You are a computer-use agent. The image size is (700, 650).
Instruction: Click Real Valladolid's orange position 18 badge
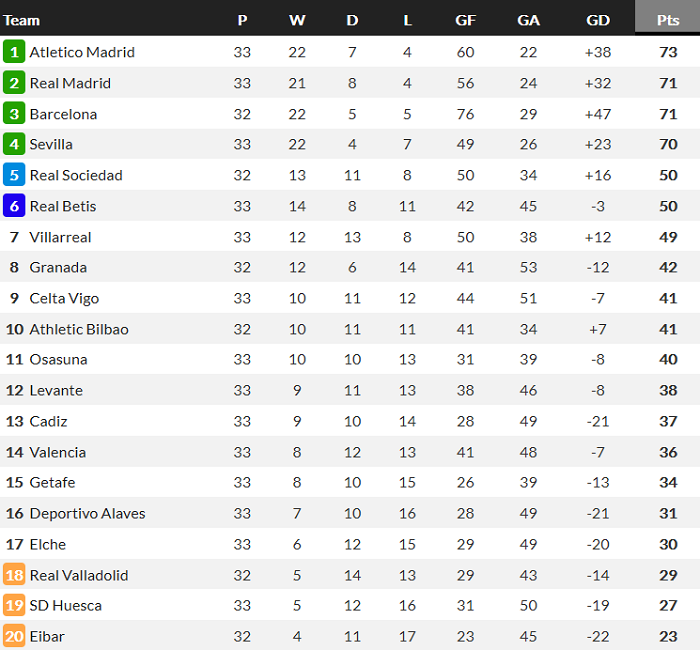tap(14, 575)
